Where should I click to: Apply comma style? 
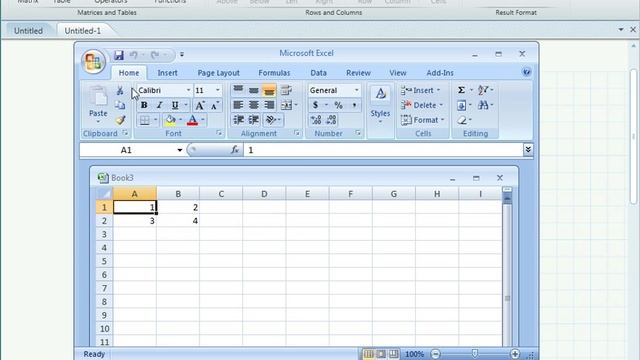(354, 105)
